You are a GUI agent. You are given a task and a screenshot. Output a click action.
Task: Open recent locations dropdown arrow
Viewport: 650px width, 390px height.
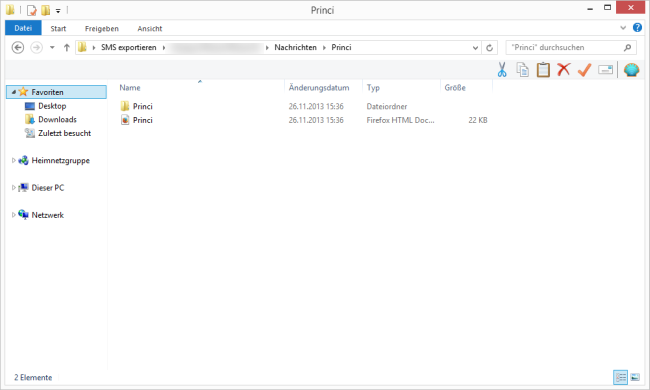point(52,48)
